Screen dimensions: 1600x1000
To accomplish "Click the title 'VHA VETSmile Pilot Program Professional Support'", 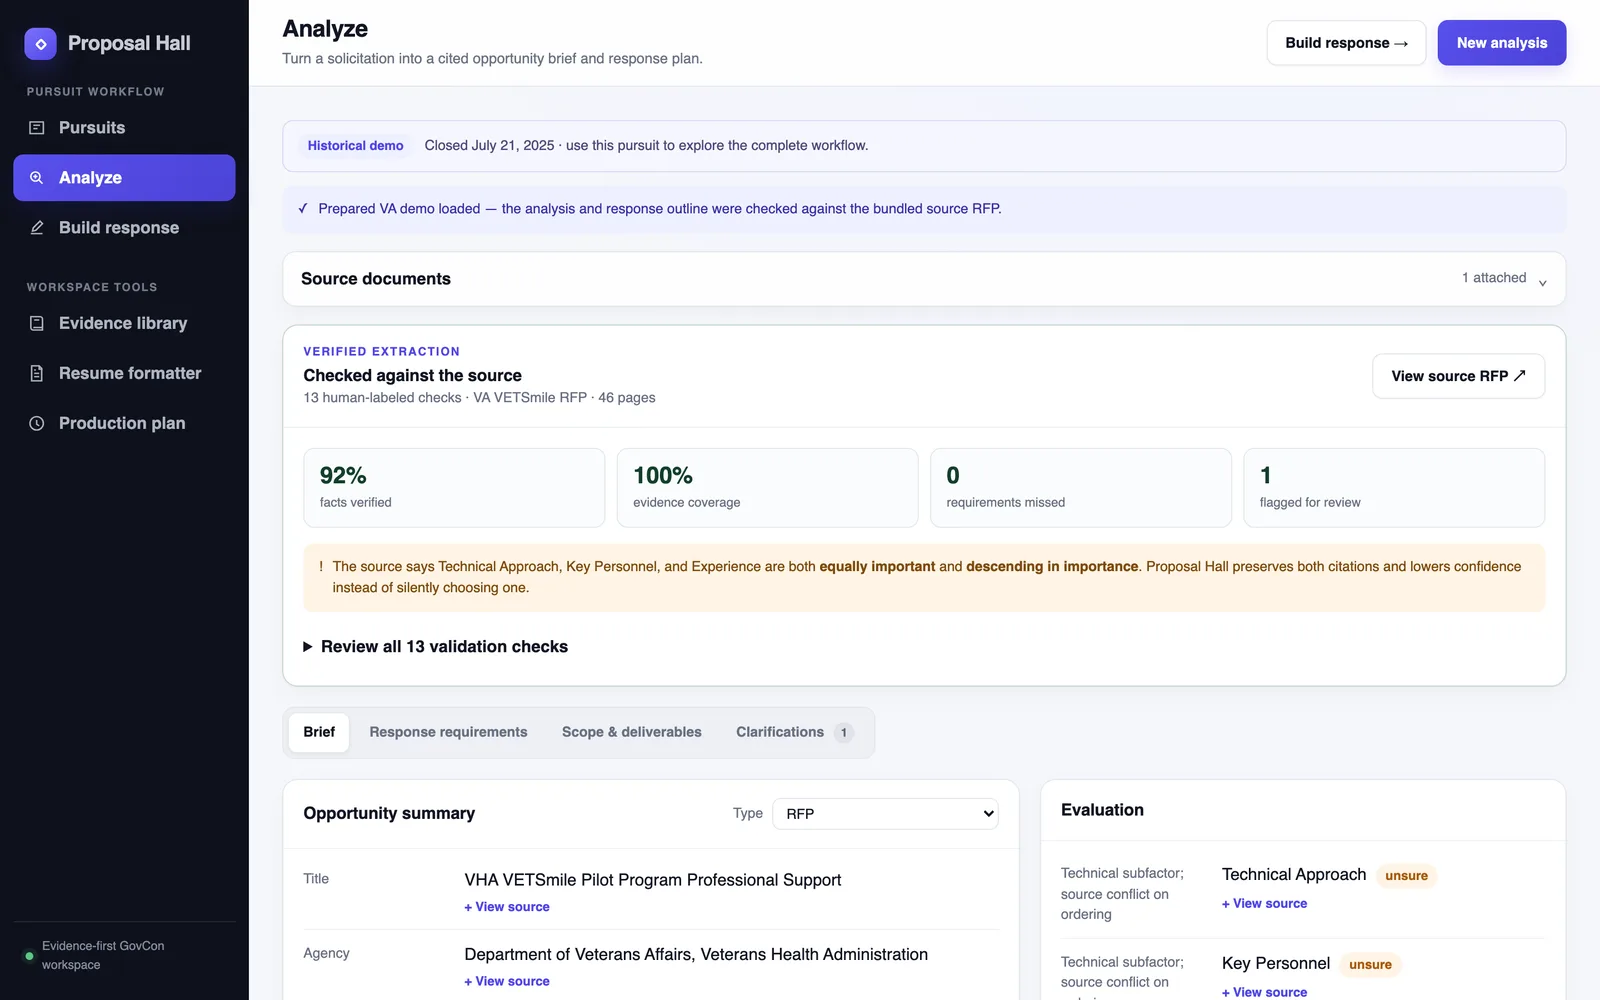I will (653, 880).
